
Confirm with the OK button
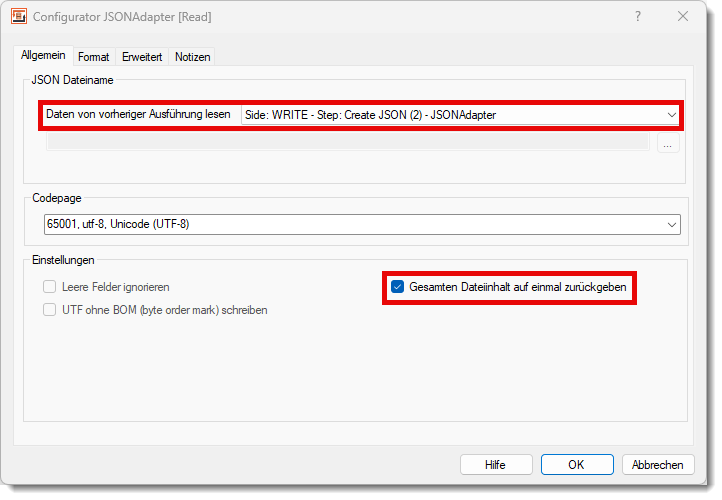(x=576, y=465)
